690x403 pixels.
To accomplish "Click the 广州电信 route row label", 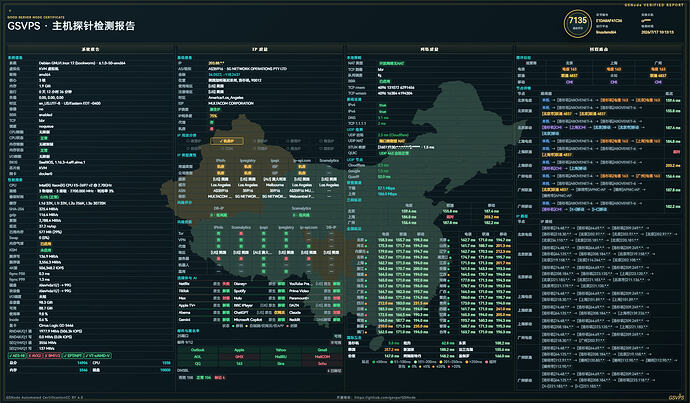I will (525, 176).
